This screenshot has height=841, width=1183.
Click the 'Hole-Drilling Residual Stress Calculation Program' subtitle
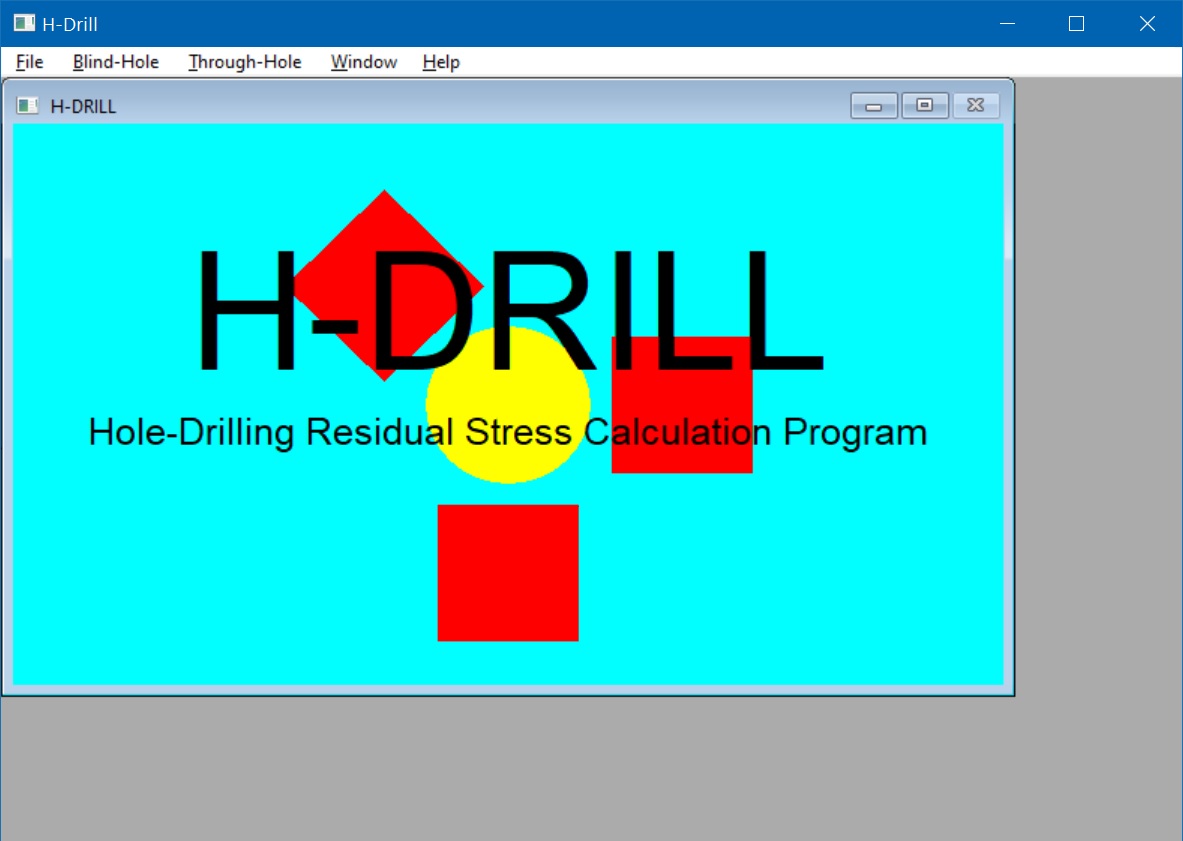pyautogui.click(x=508, y=432)
